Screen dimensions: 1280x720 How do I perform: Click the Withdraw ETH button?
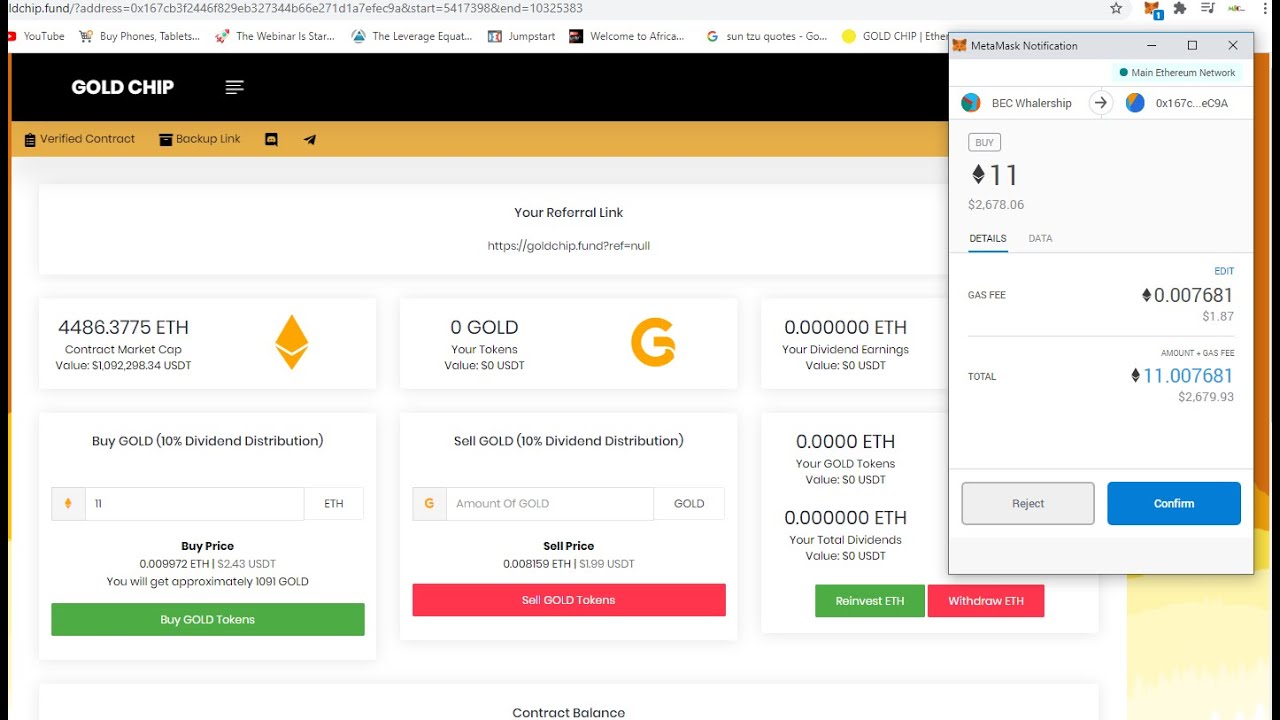pos(986,601)
